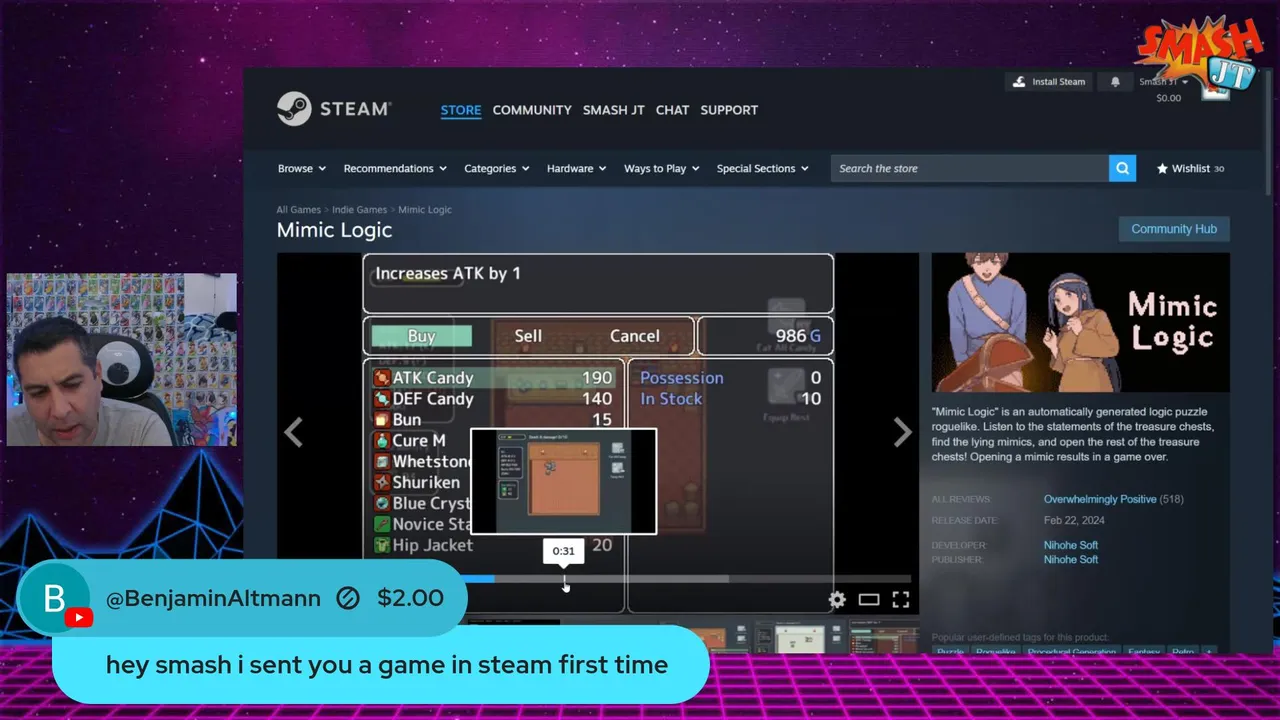
Task: Open the Hardware dropdown
Action: 576,169
